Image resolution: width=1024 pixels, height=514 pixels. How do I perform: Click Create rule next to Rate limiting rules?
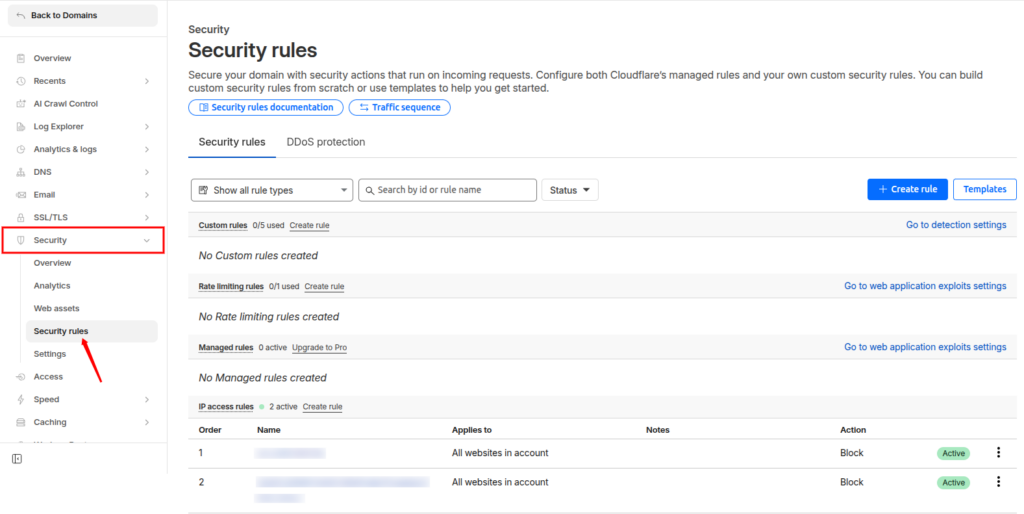[325, 287]
